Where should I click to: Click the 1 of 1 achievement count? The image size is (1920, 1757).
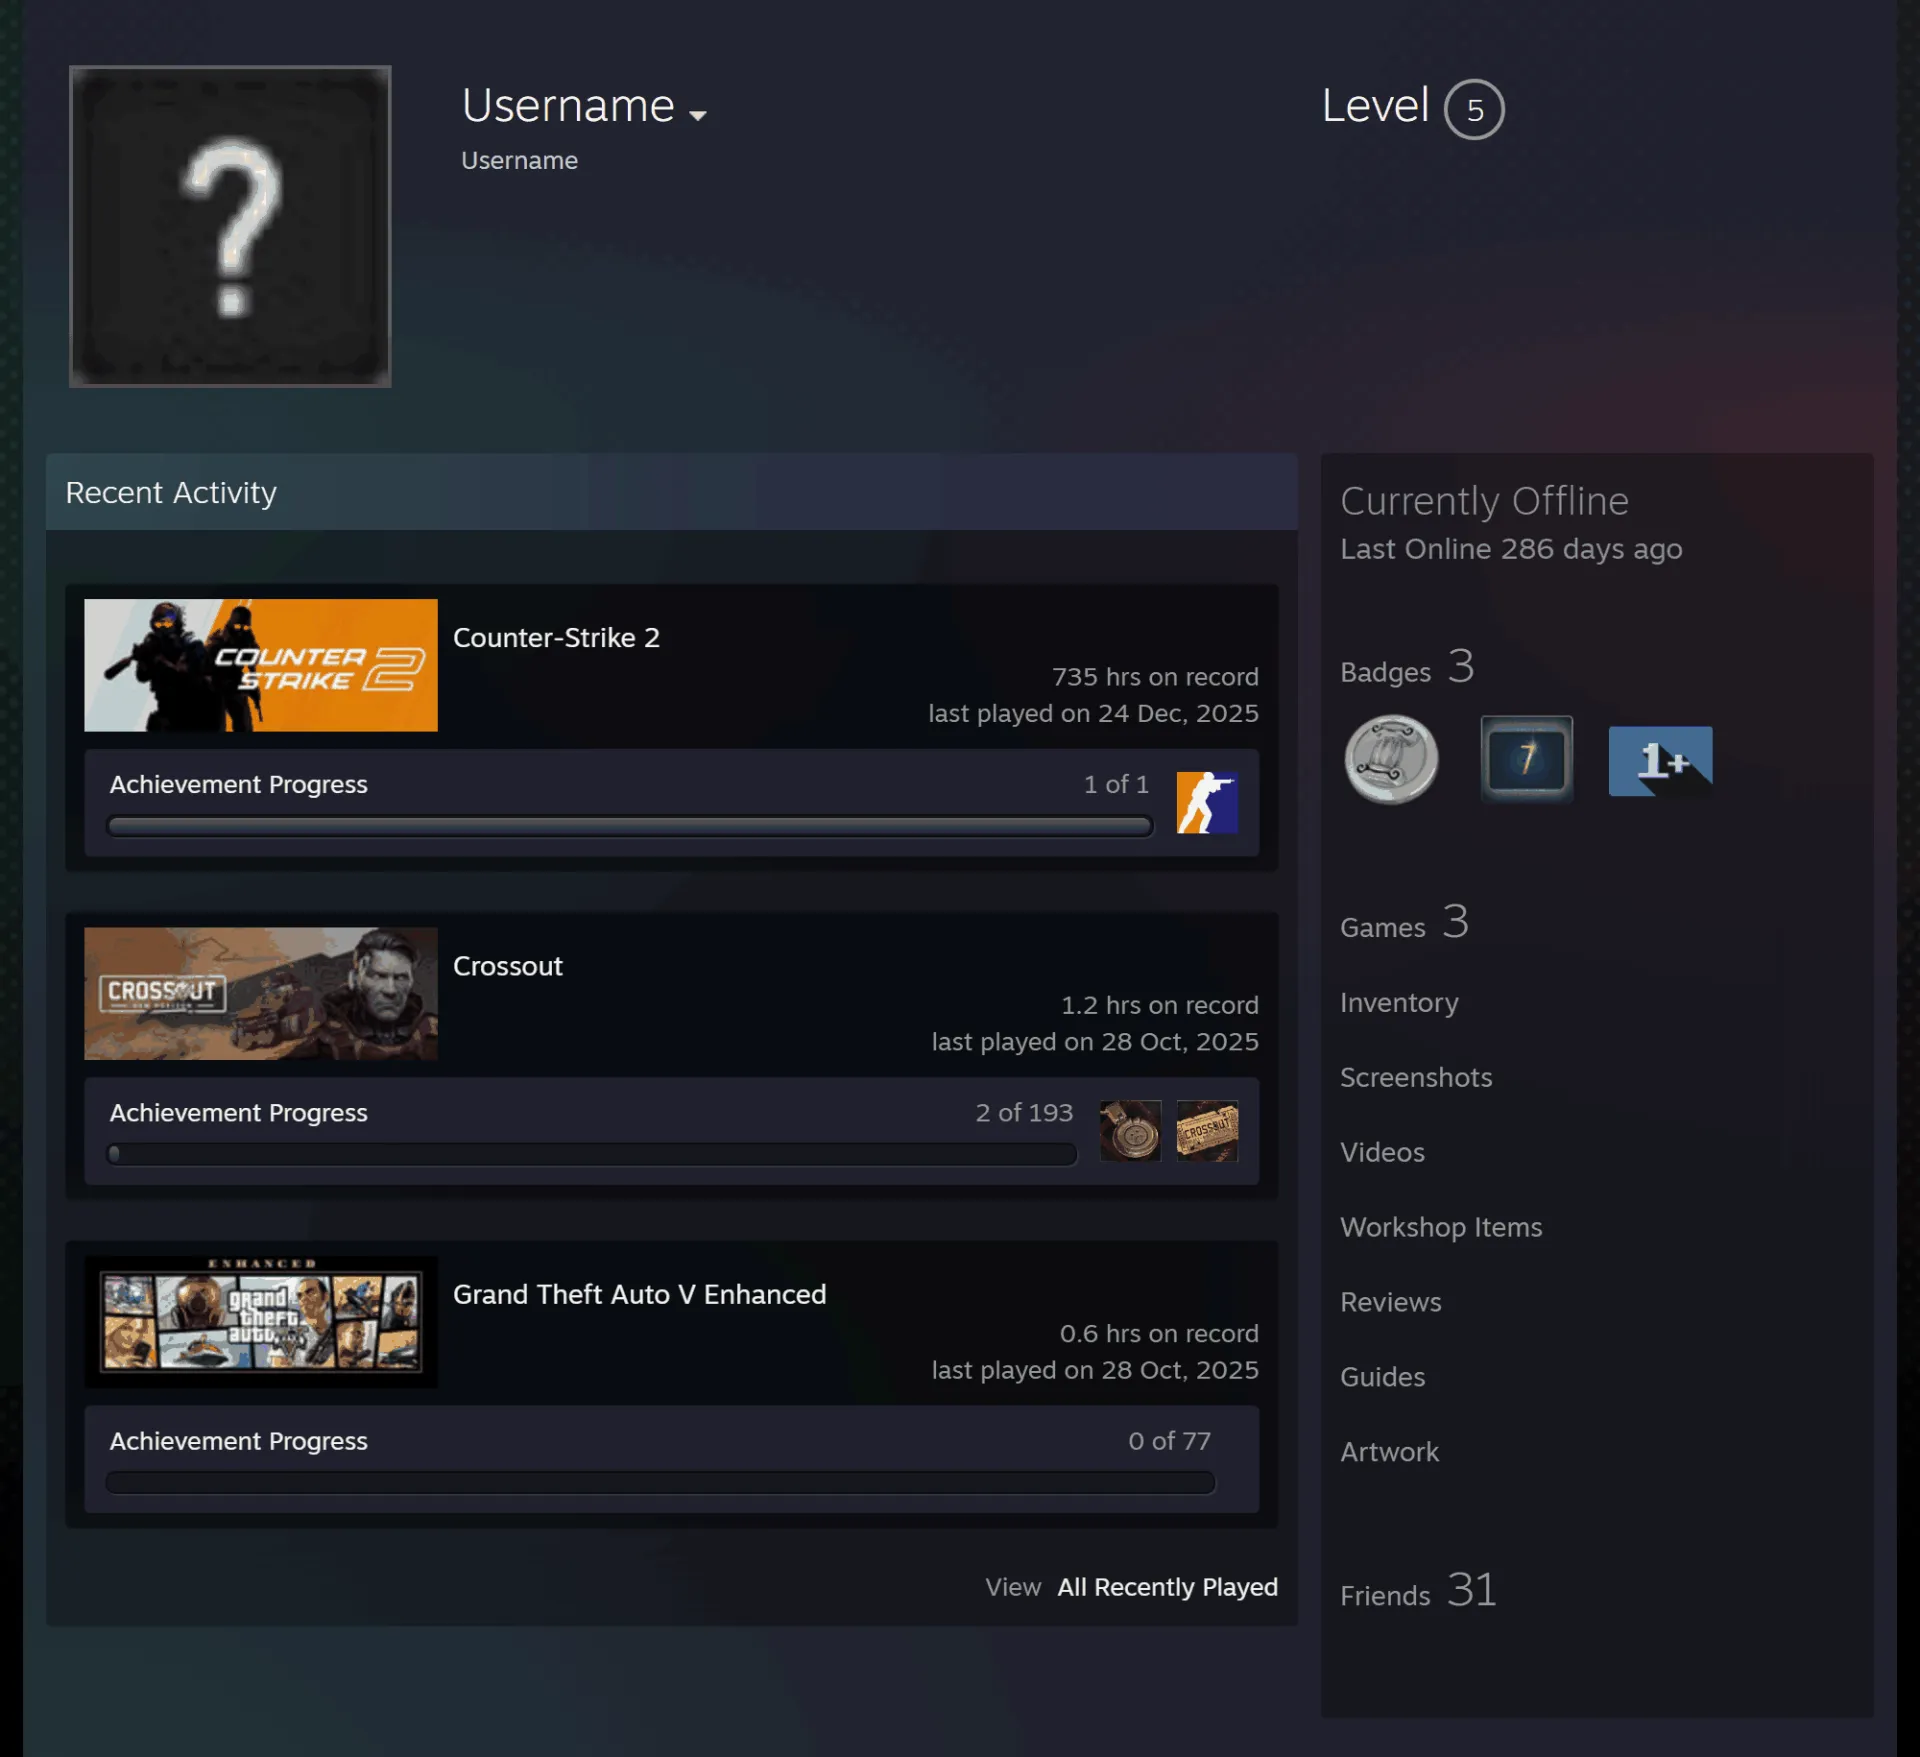[x=1116, y=785]
